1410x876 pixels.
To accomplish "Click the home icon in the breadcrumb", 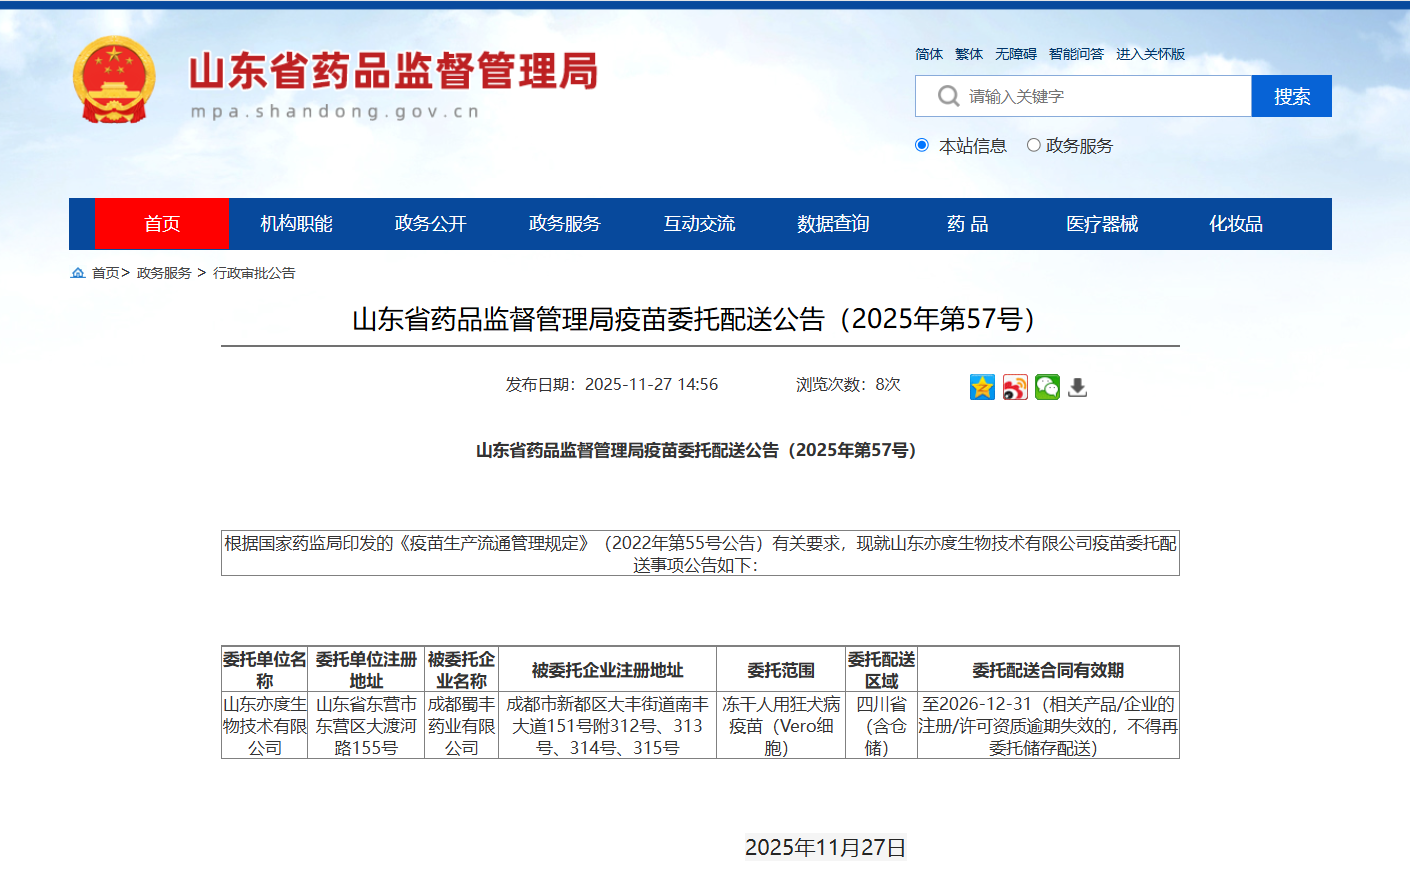I will coord(76,273).
